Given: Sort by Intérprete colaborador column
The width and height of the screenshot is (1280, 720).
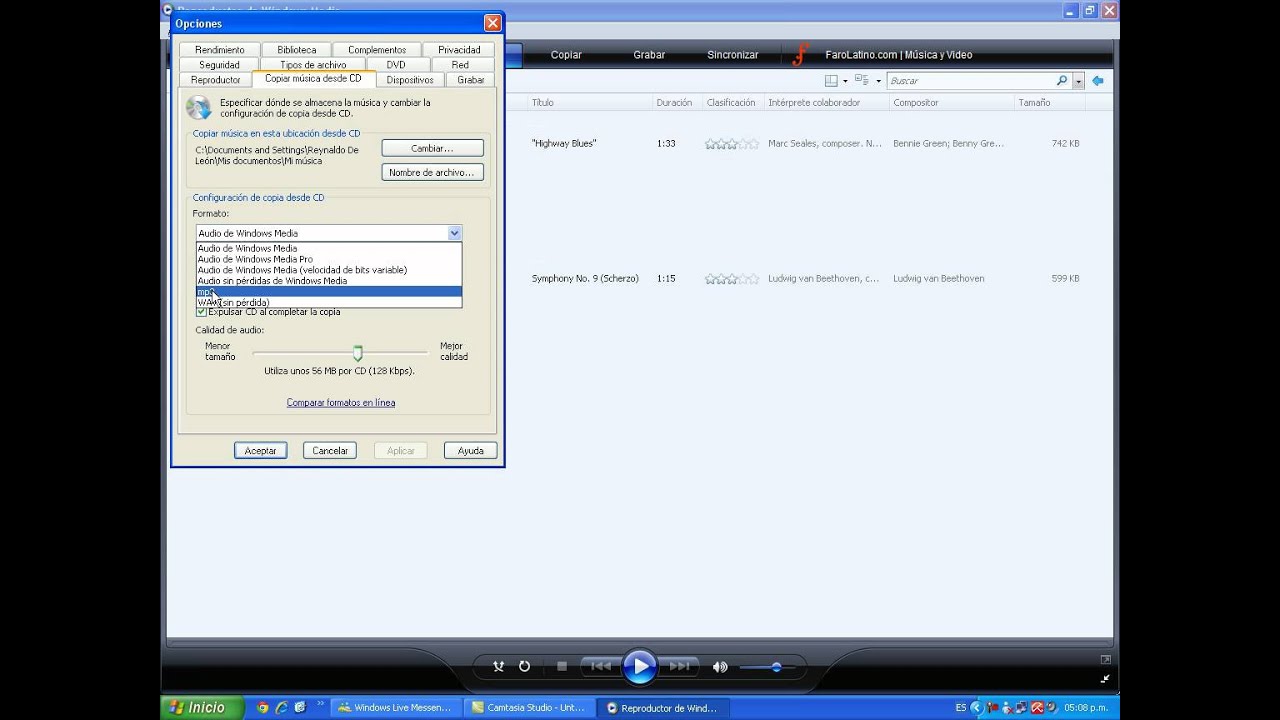Looking at the screenshot, I should click(x=814, y=103).
